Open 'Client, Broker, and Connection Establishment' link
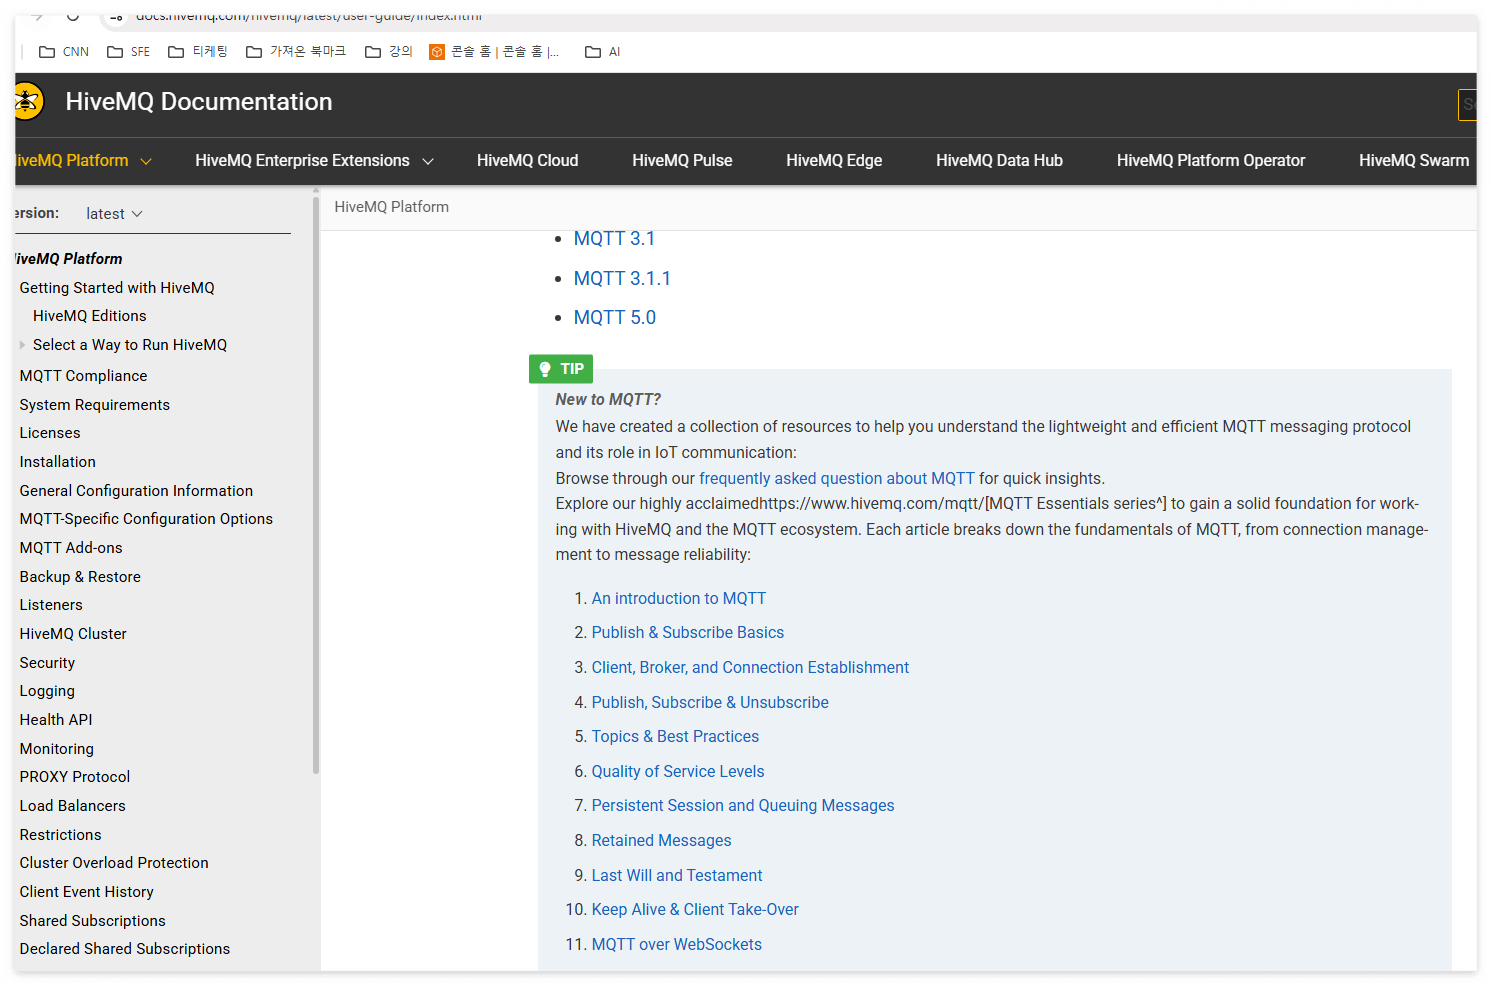Image resolution: width=1492 pixels, height=986 pixels. coord(750,668)
